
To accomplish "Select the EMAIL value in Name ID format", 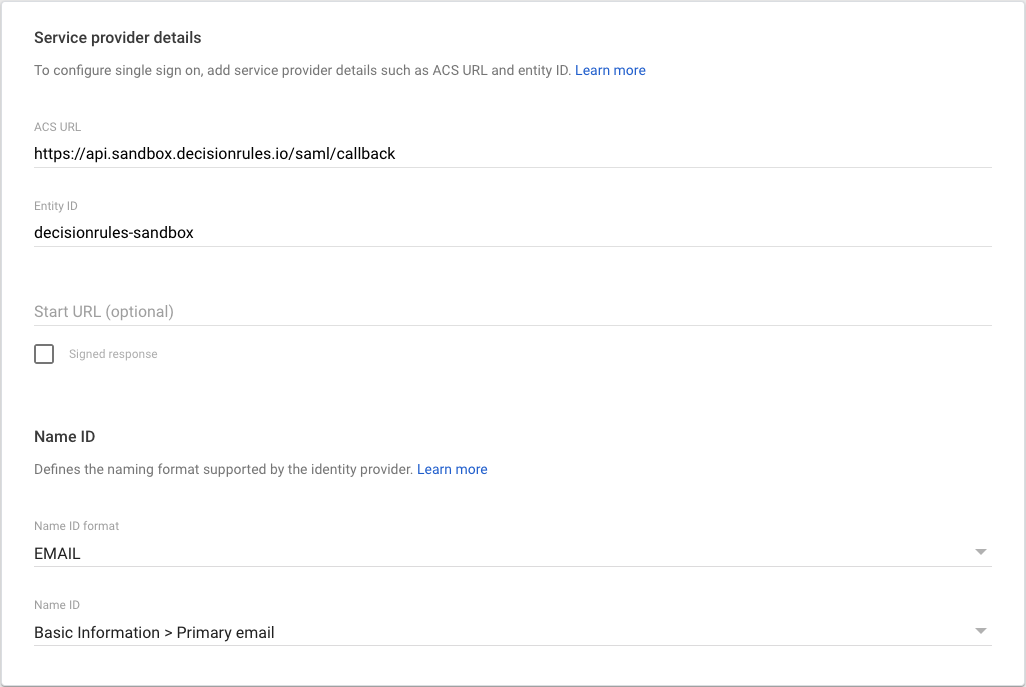I will (58, 553).
